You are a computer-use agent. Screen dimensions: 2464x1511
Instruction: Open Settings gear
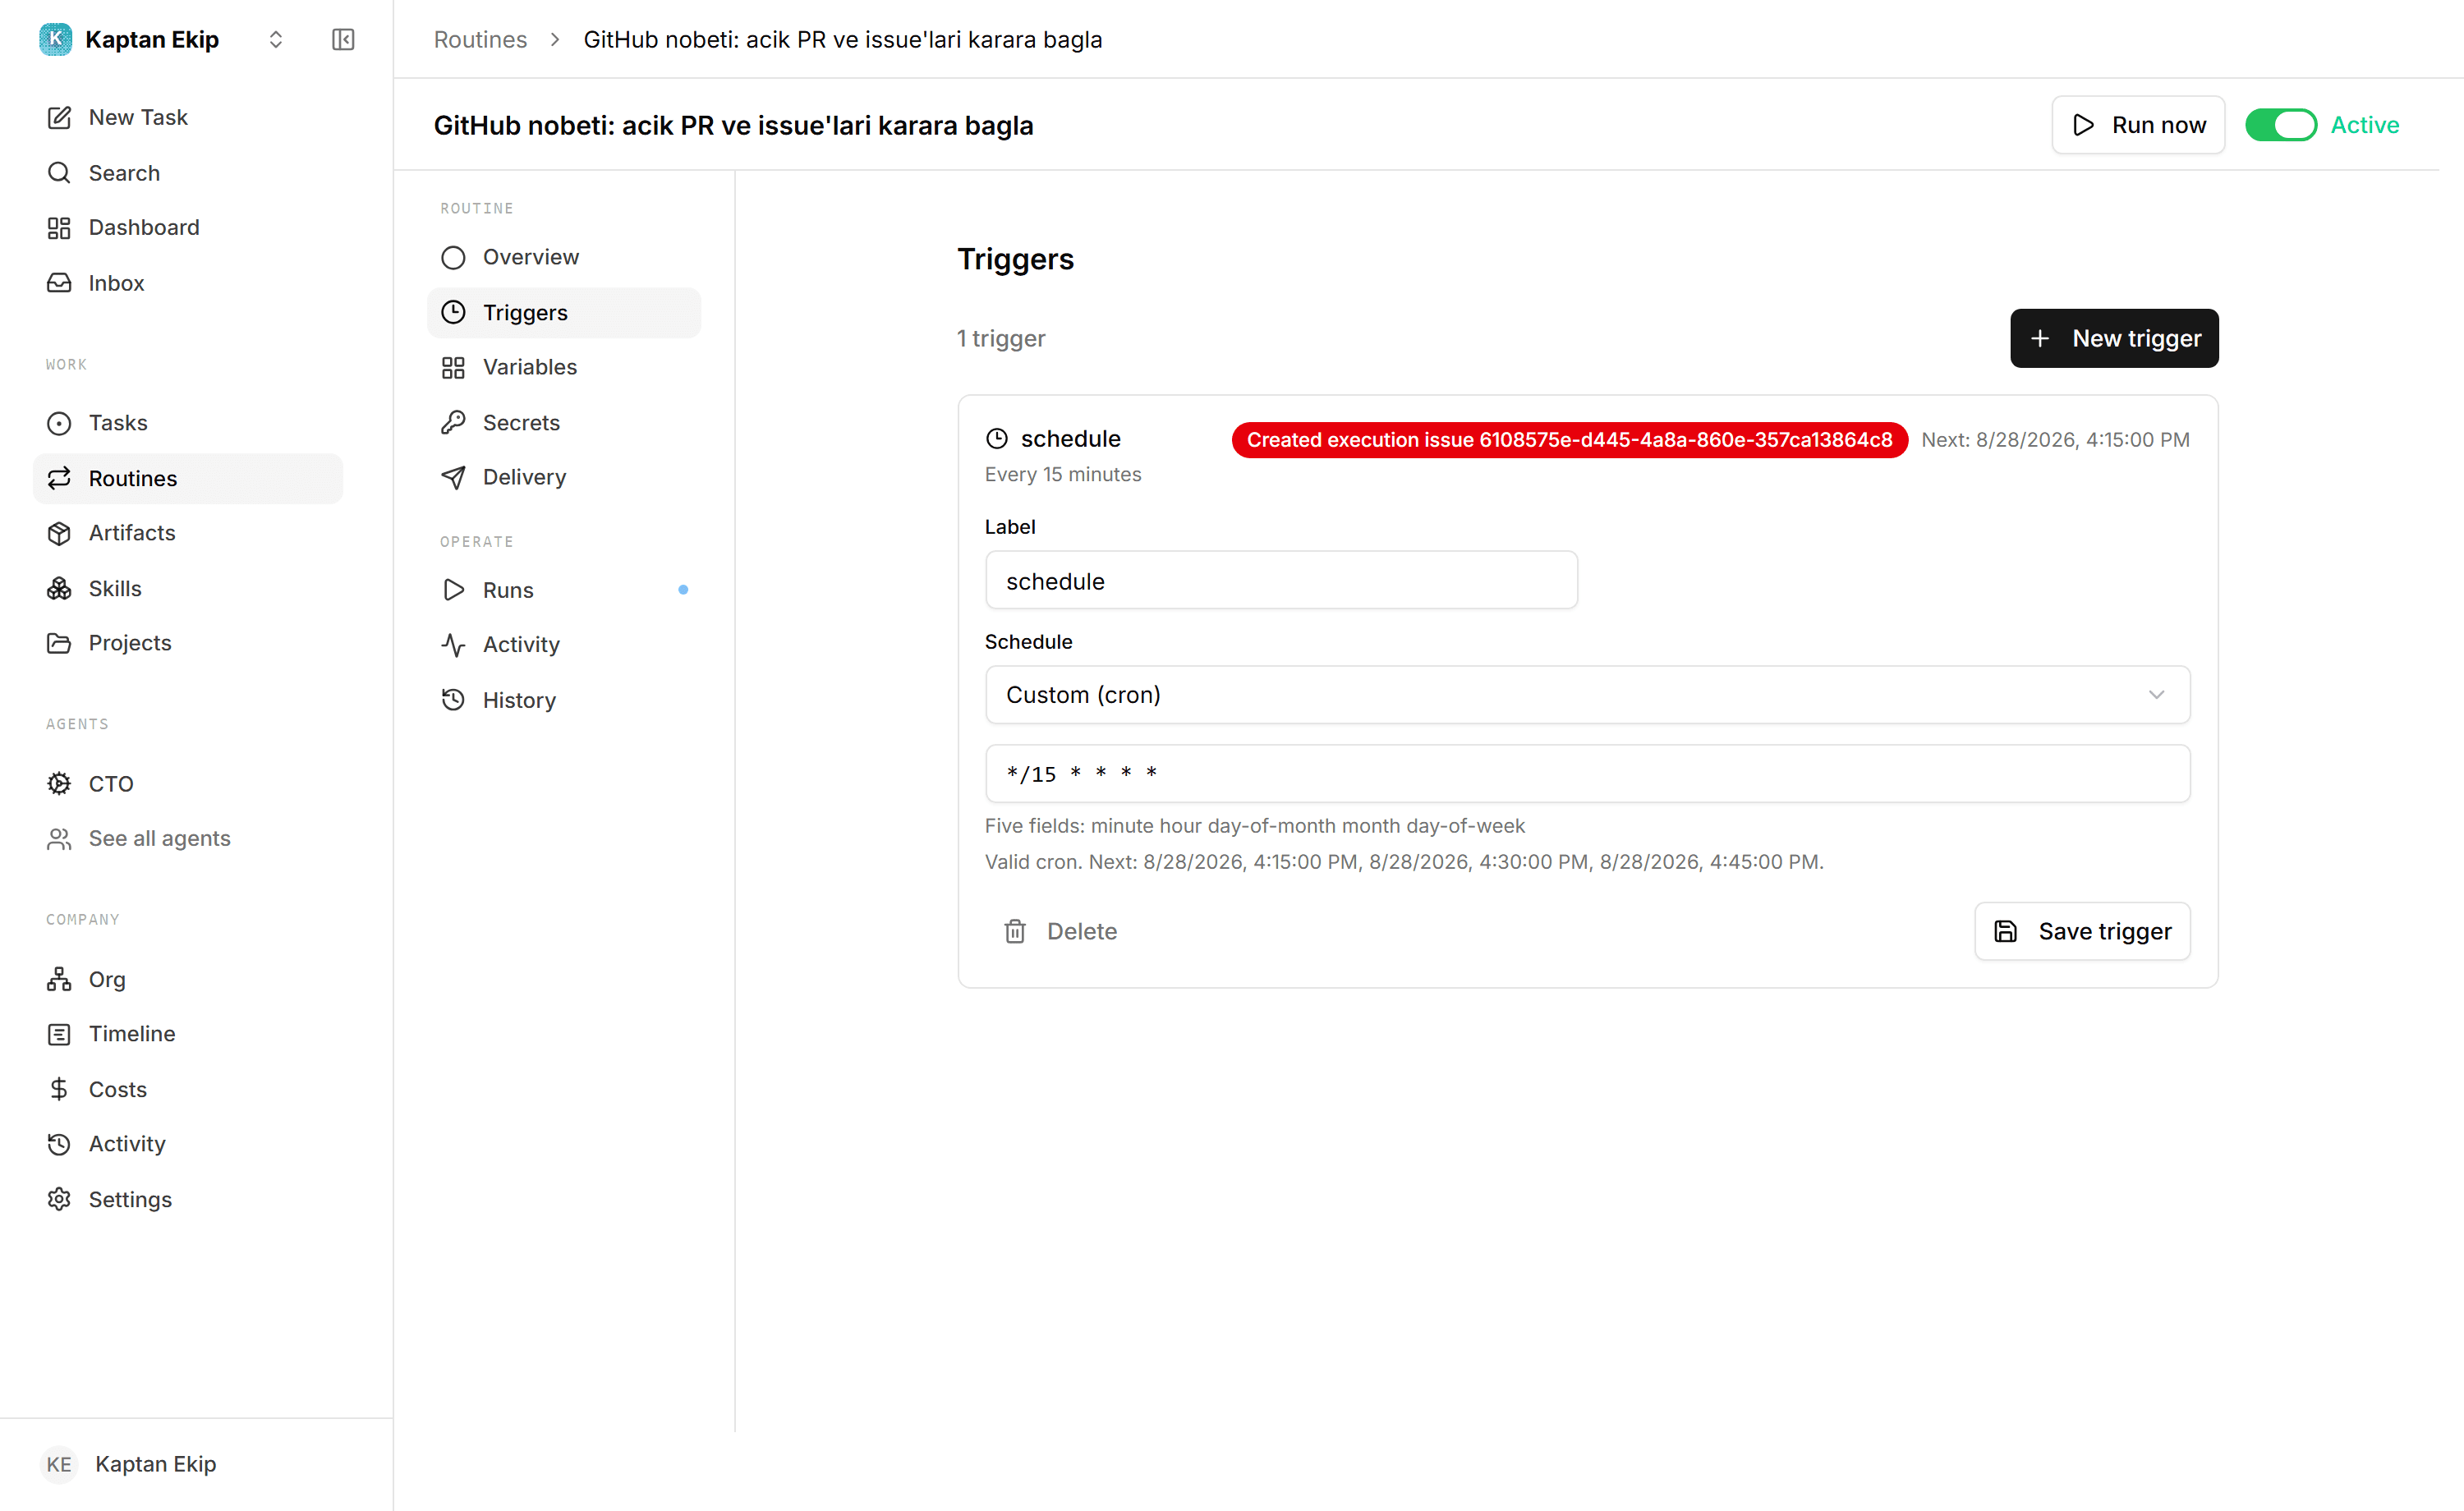(187, 1199)
